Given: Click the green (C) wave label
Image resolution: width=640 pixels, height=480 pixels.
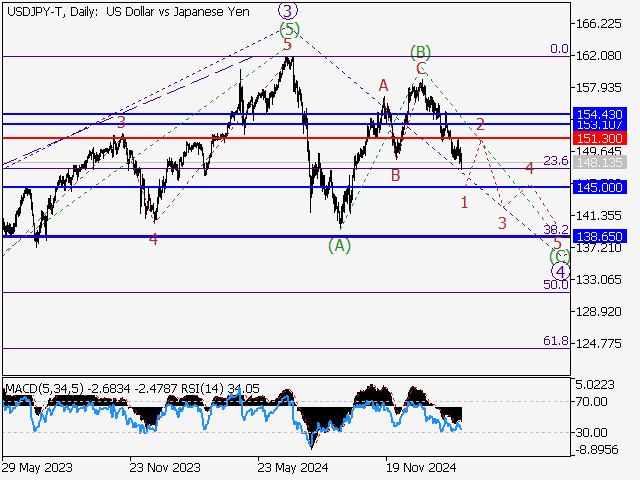Looking at the screenshot, I should pos(559,257).
